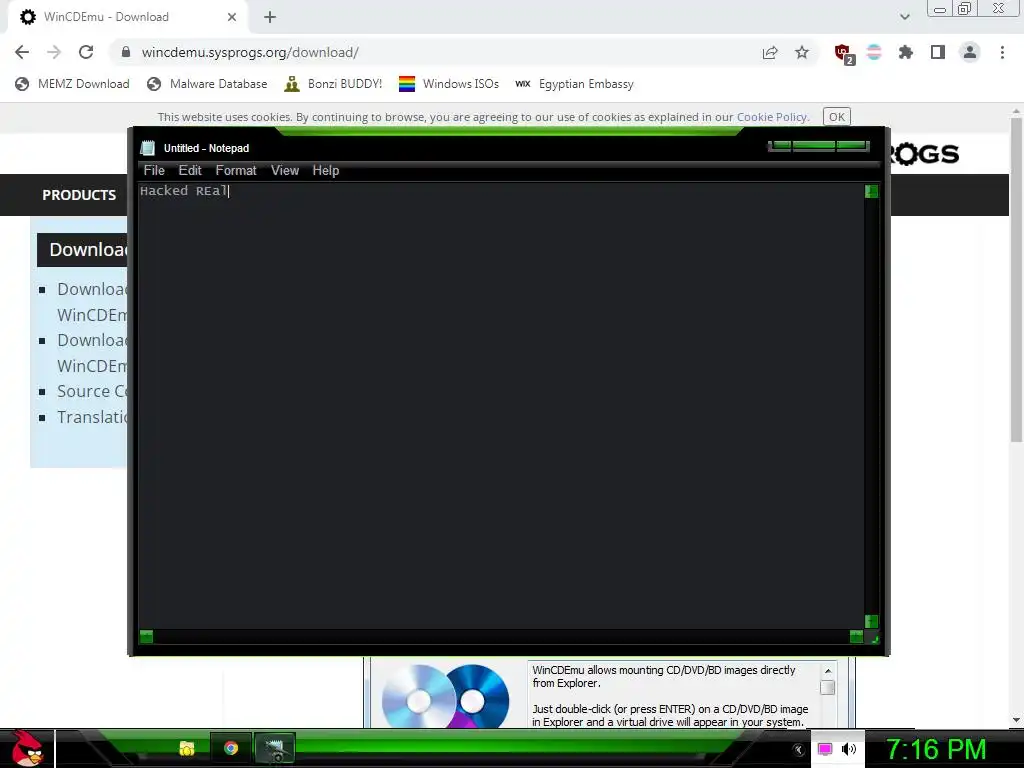The image size is (1024, 768).
Task: Click PRODUCTS in site navigation
Action: coord(79,195)
